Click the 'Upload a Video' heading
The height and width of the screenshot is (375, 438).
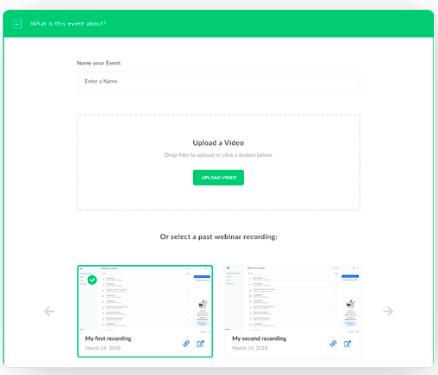tap(218, 143)
